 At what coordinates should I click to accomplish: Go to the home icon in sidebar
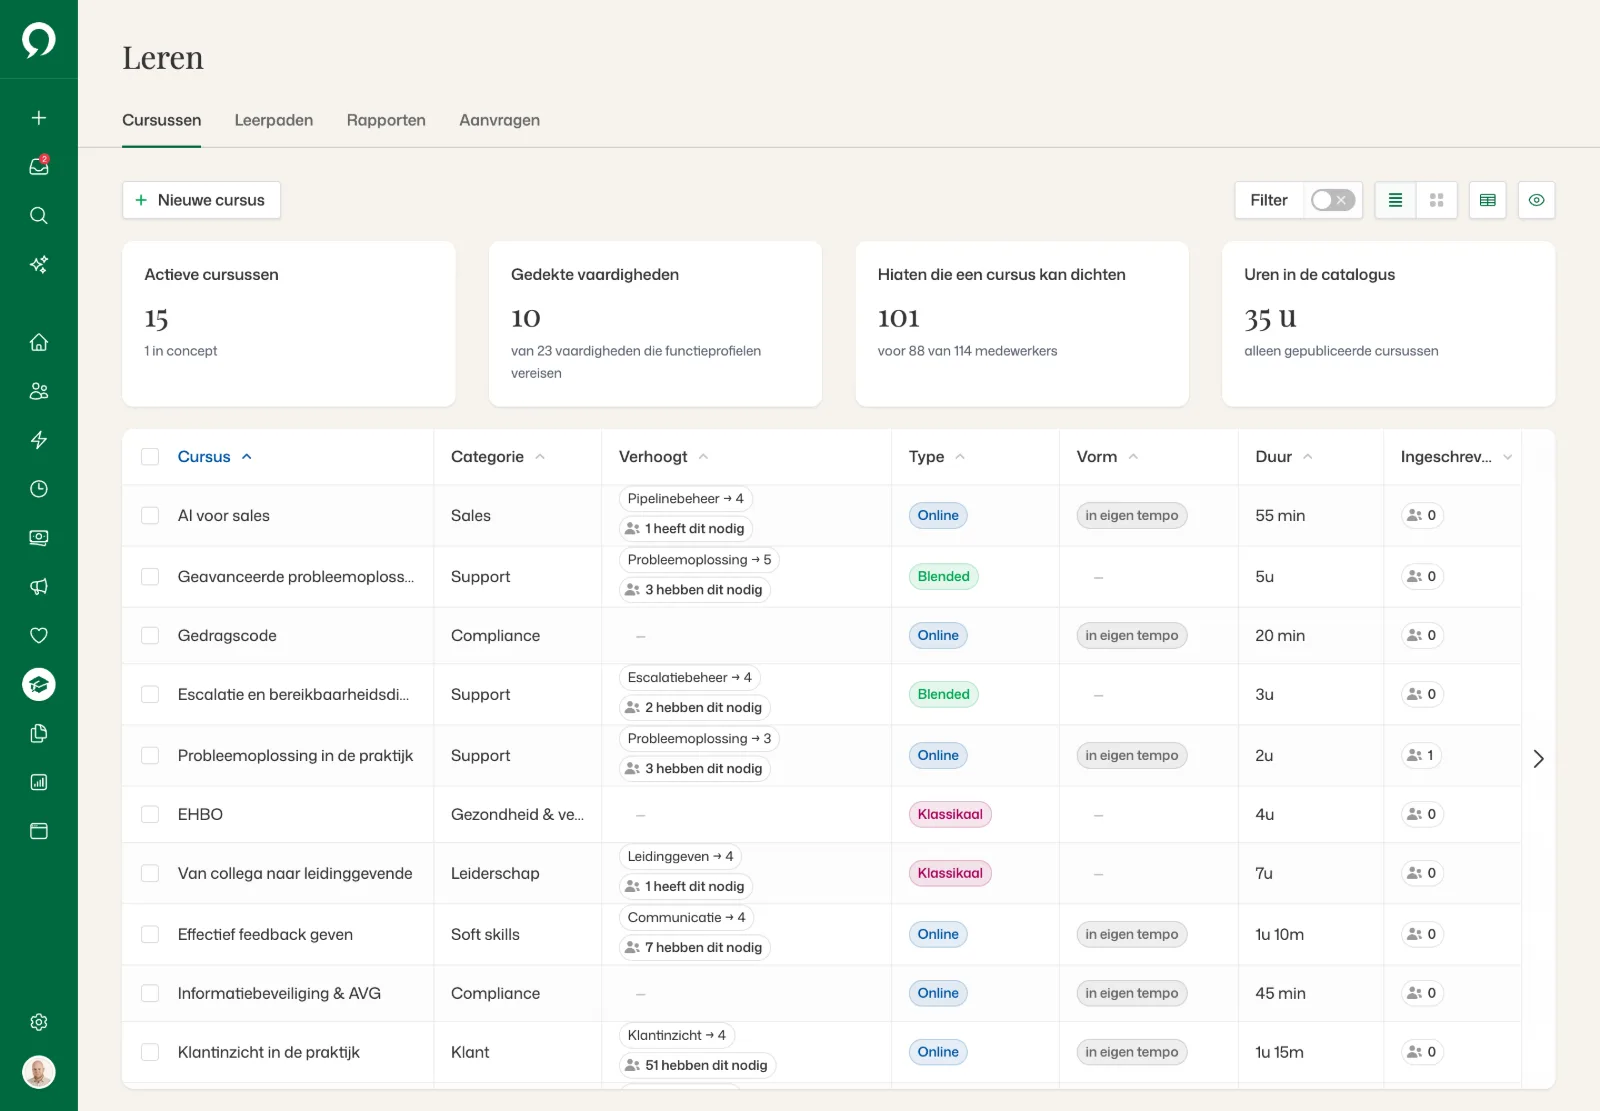click(39, 342)
